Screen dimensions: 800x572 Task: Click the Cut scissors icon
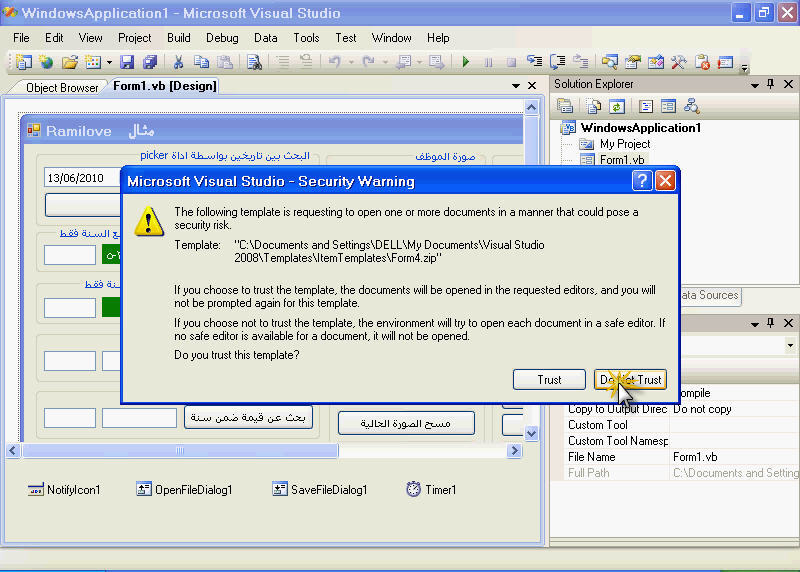tap(179, 62)
